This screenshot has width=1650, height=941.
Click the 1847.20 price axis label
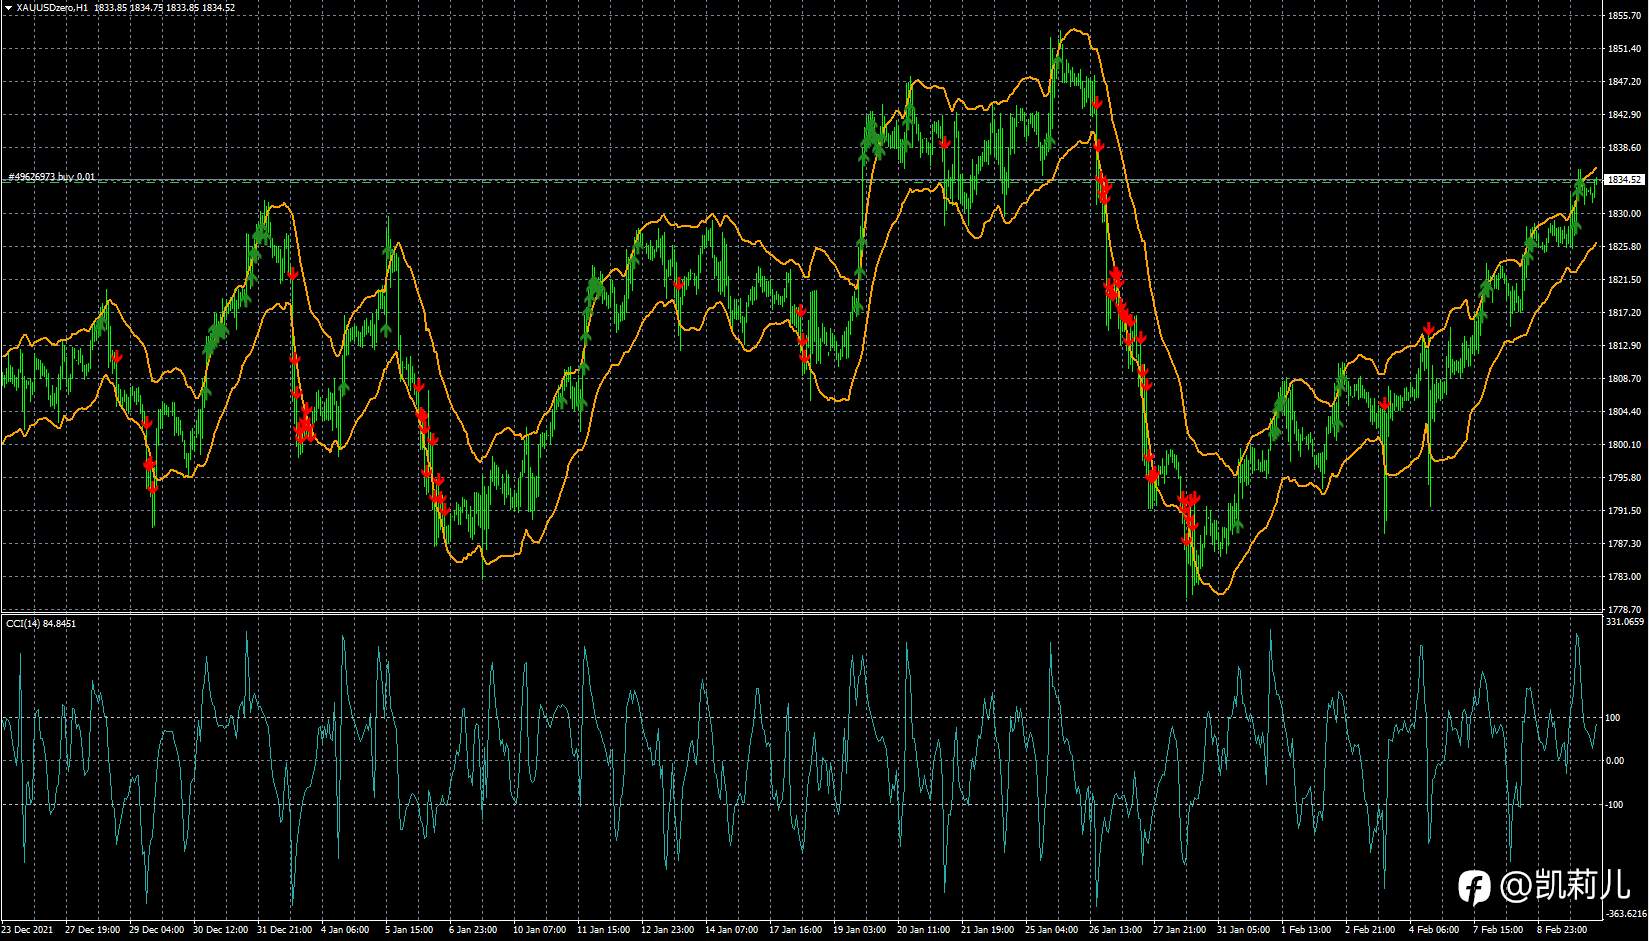(x=1624, y=82)
